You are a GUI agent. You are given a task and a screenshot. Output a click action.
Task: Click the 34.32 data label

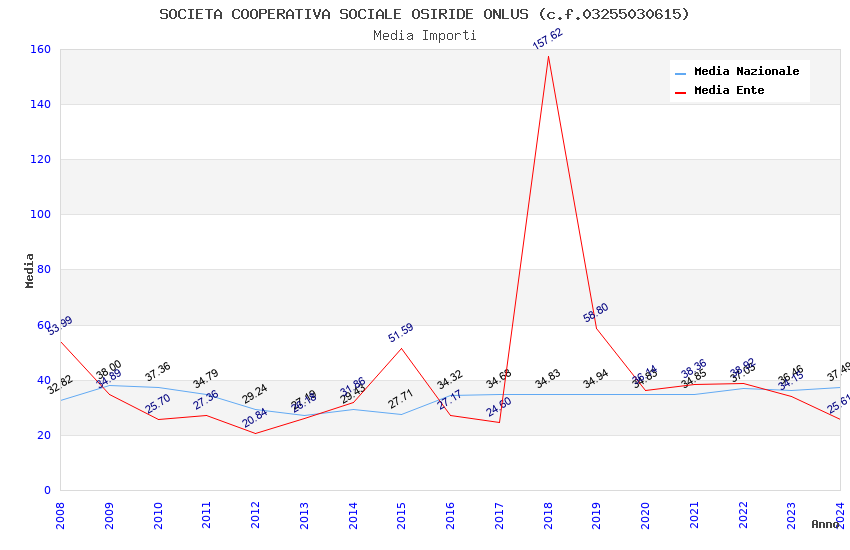tap(449, 380)
